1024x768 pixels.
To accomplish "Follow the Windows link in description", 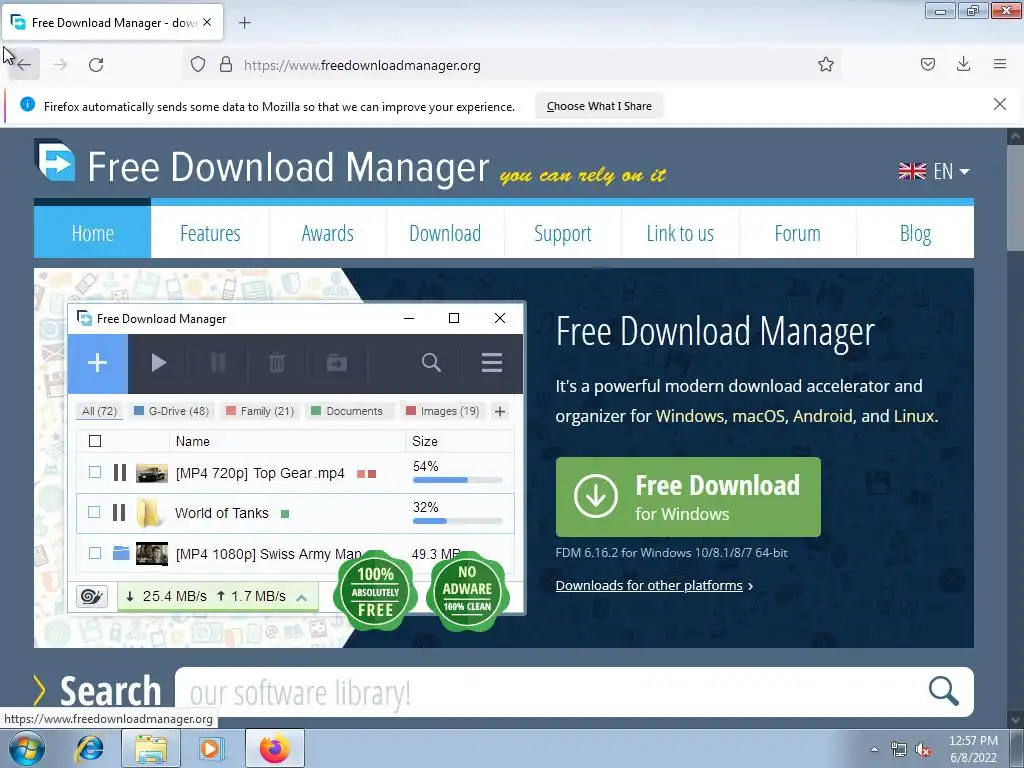I will point(690,416).
